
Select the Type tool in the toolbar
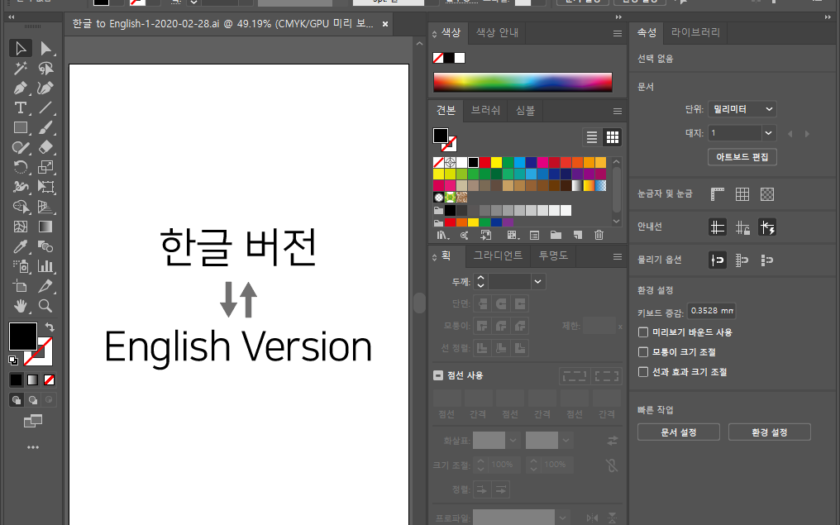20,108
